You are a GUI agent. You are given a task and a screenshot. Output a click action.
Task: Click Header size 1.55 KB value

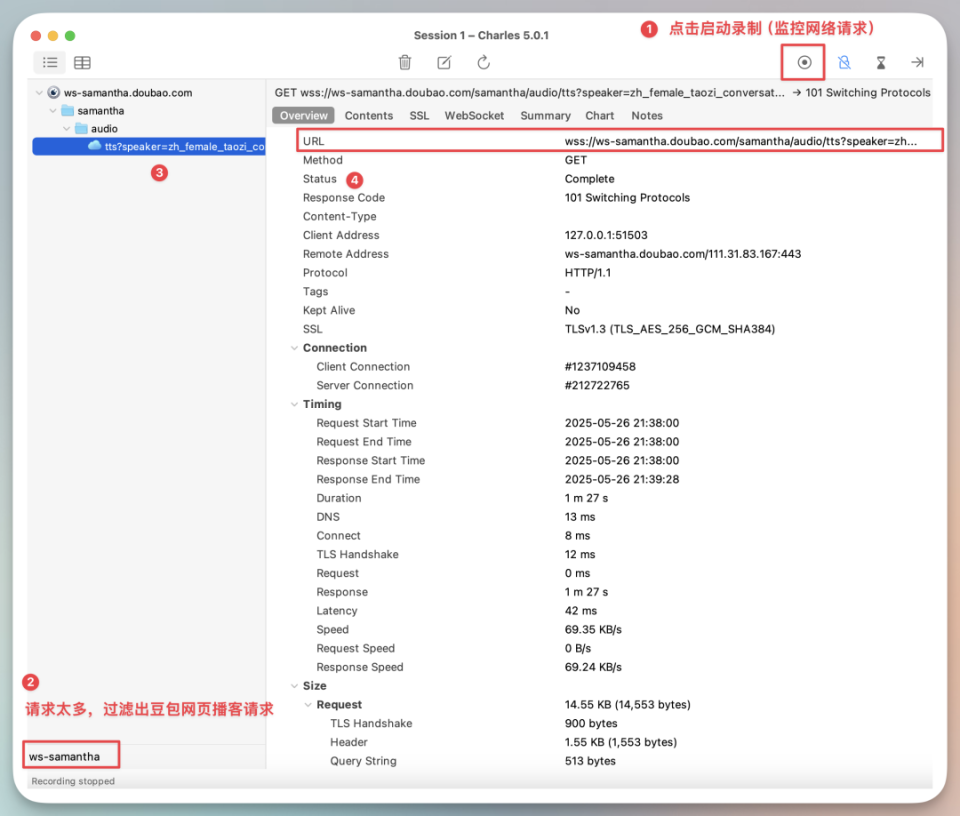tap(621, 743)
